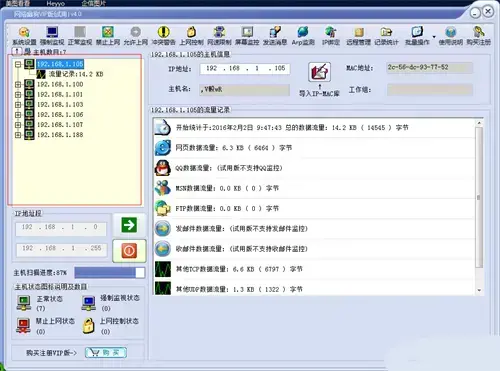Click 其他TCP数据流量 row text
The image size is (500, 371).
(239, 269)
